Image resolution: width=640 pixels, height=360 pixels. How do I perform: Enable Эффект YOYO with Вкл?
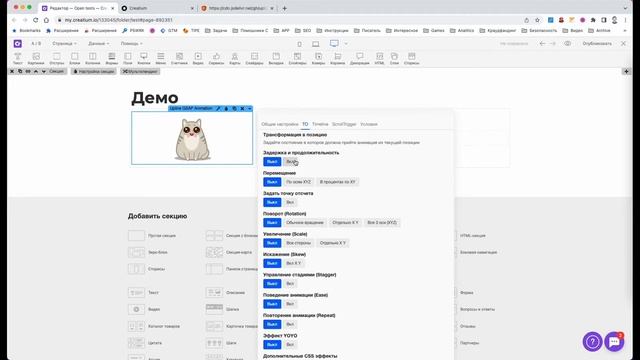click(290, 345)
